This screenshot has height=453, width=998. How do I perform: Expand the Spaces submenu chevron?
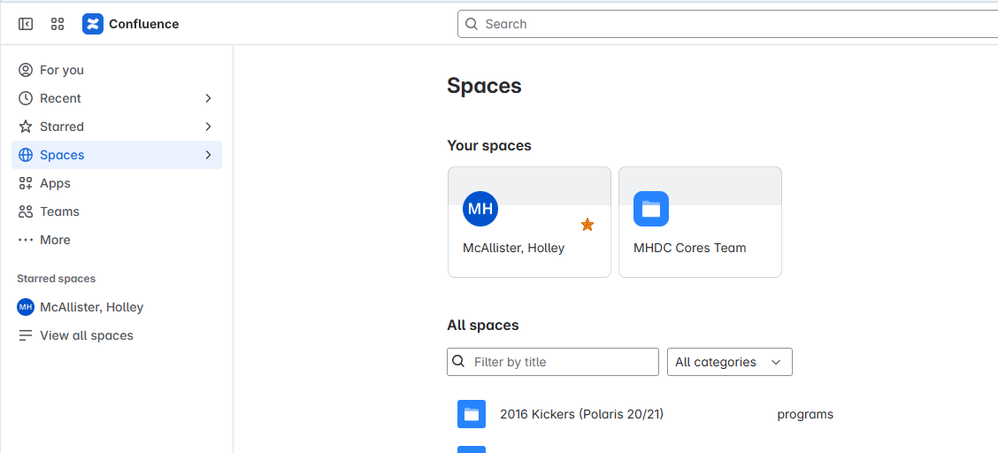point(207,155)
